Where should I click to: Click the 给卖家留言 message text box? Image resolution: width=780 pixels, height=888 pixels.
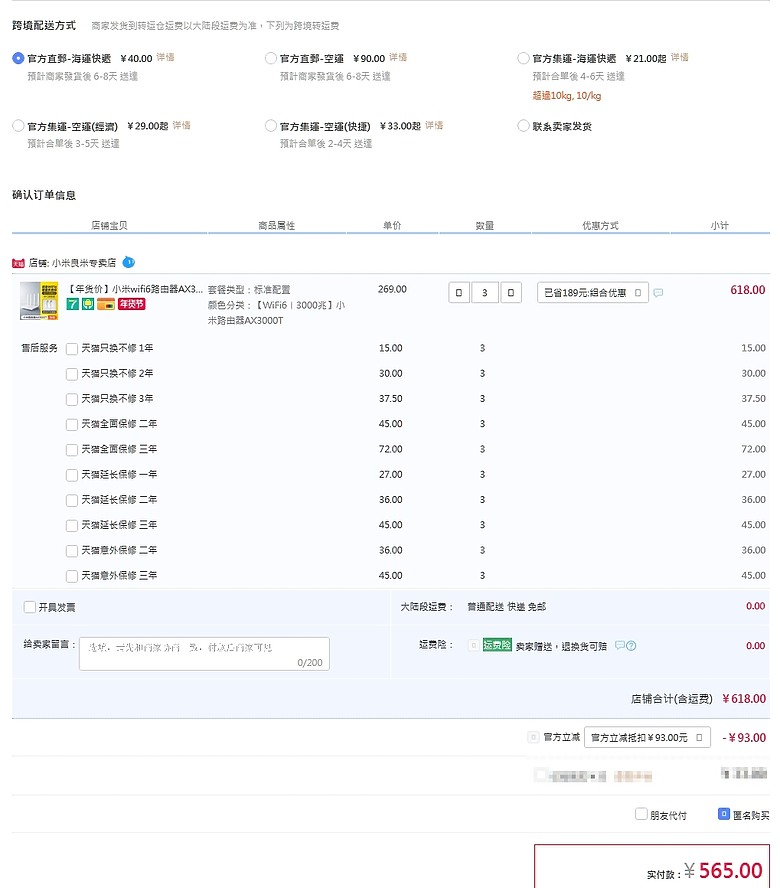[204, 654]
